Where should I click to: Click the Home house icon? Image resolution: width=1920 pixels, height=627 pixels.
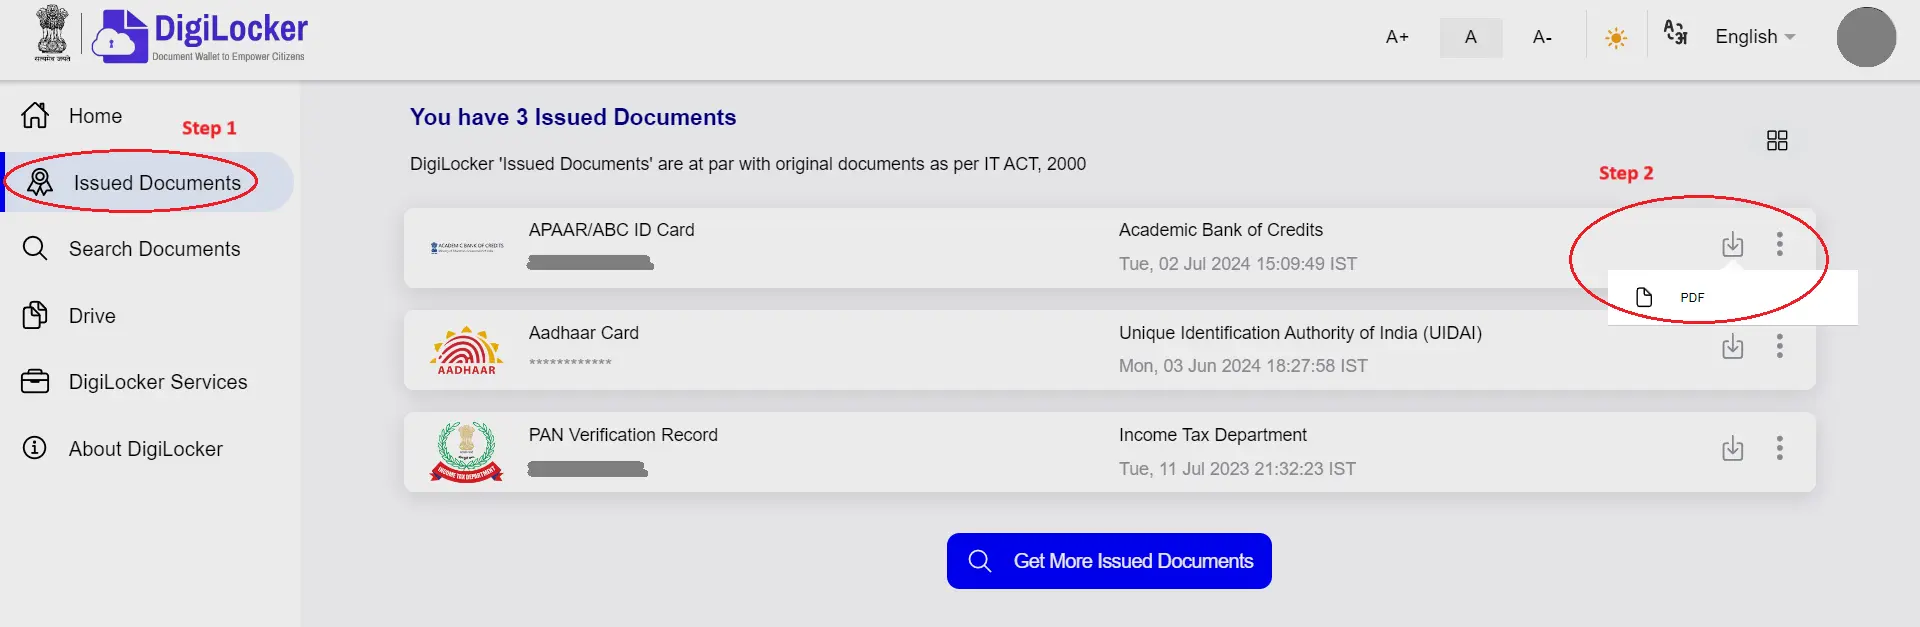[35, 115]
